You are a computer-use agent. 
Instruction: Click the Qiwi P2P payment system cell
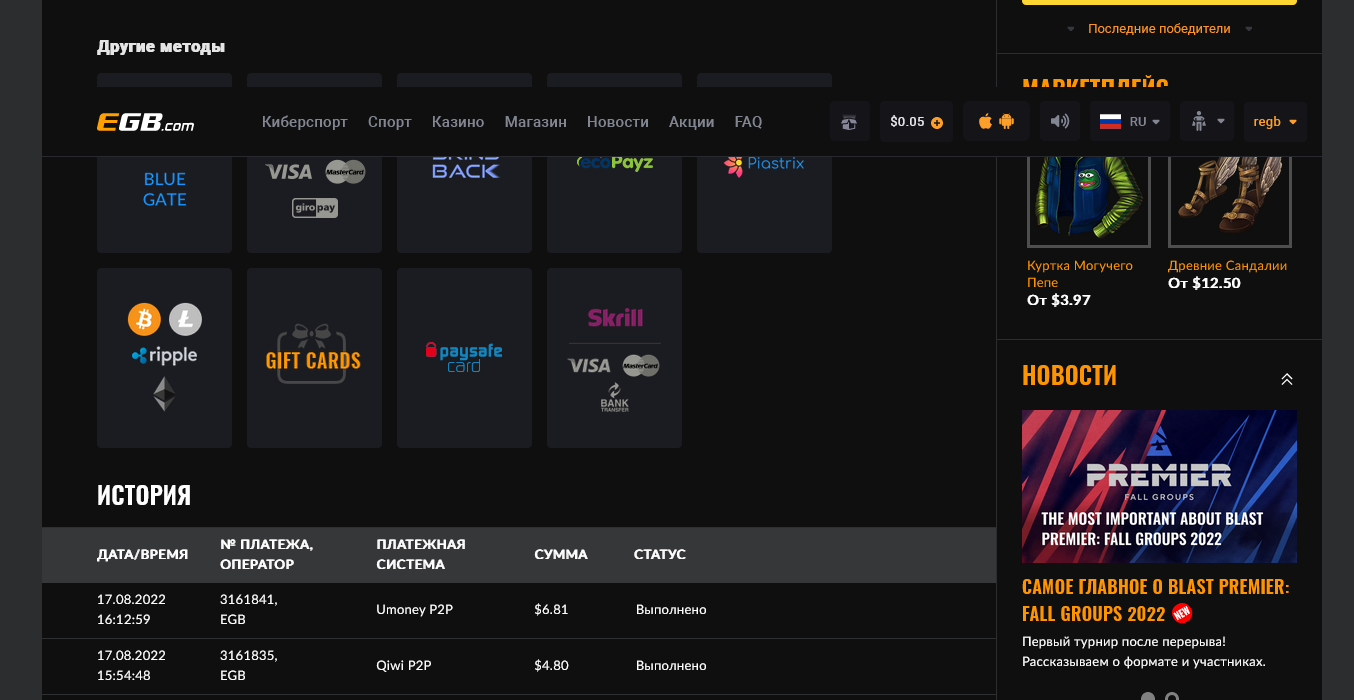404,666
